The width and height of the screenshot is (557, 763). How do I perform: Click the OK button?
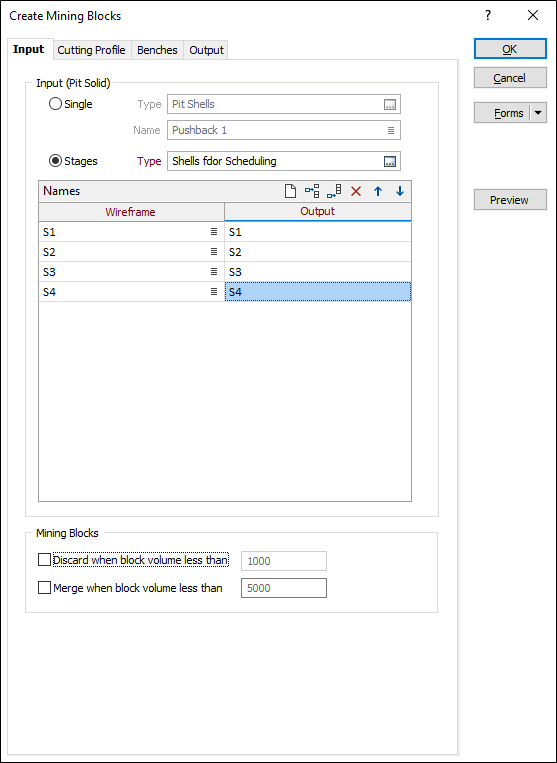[x=510, y=49]
